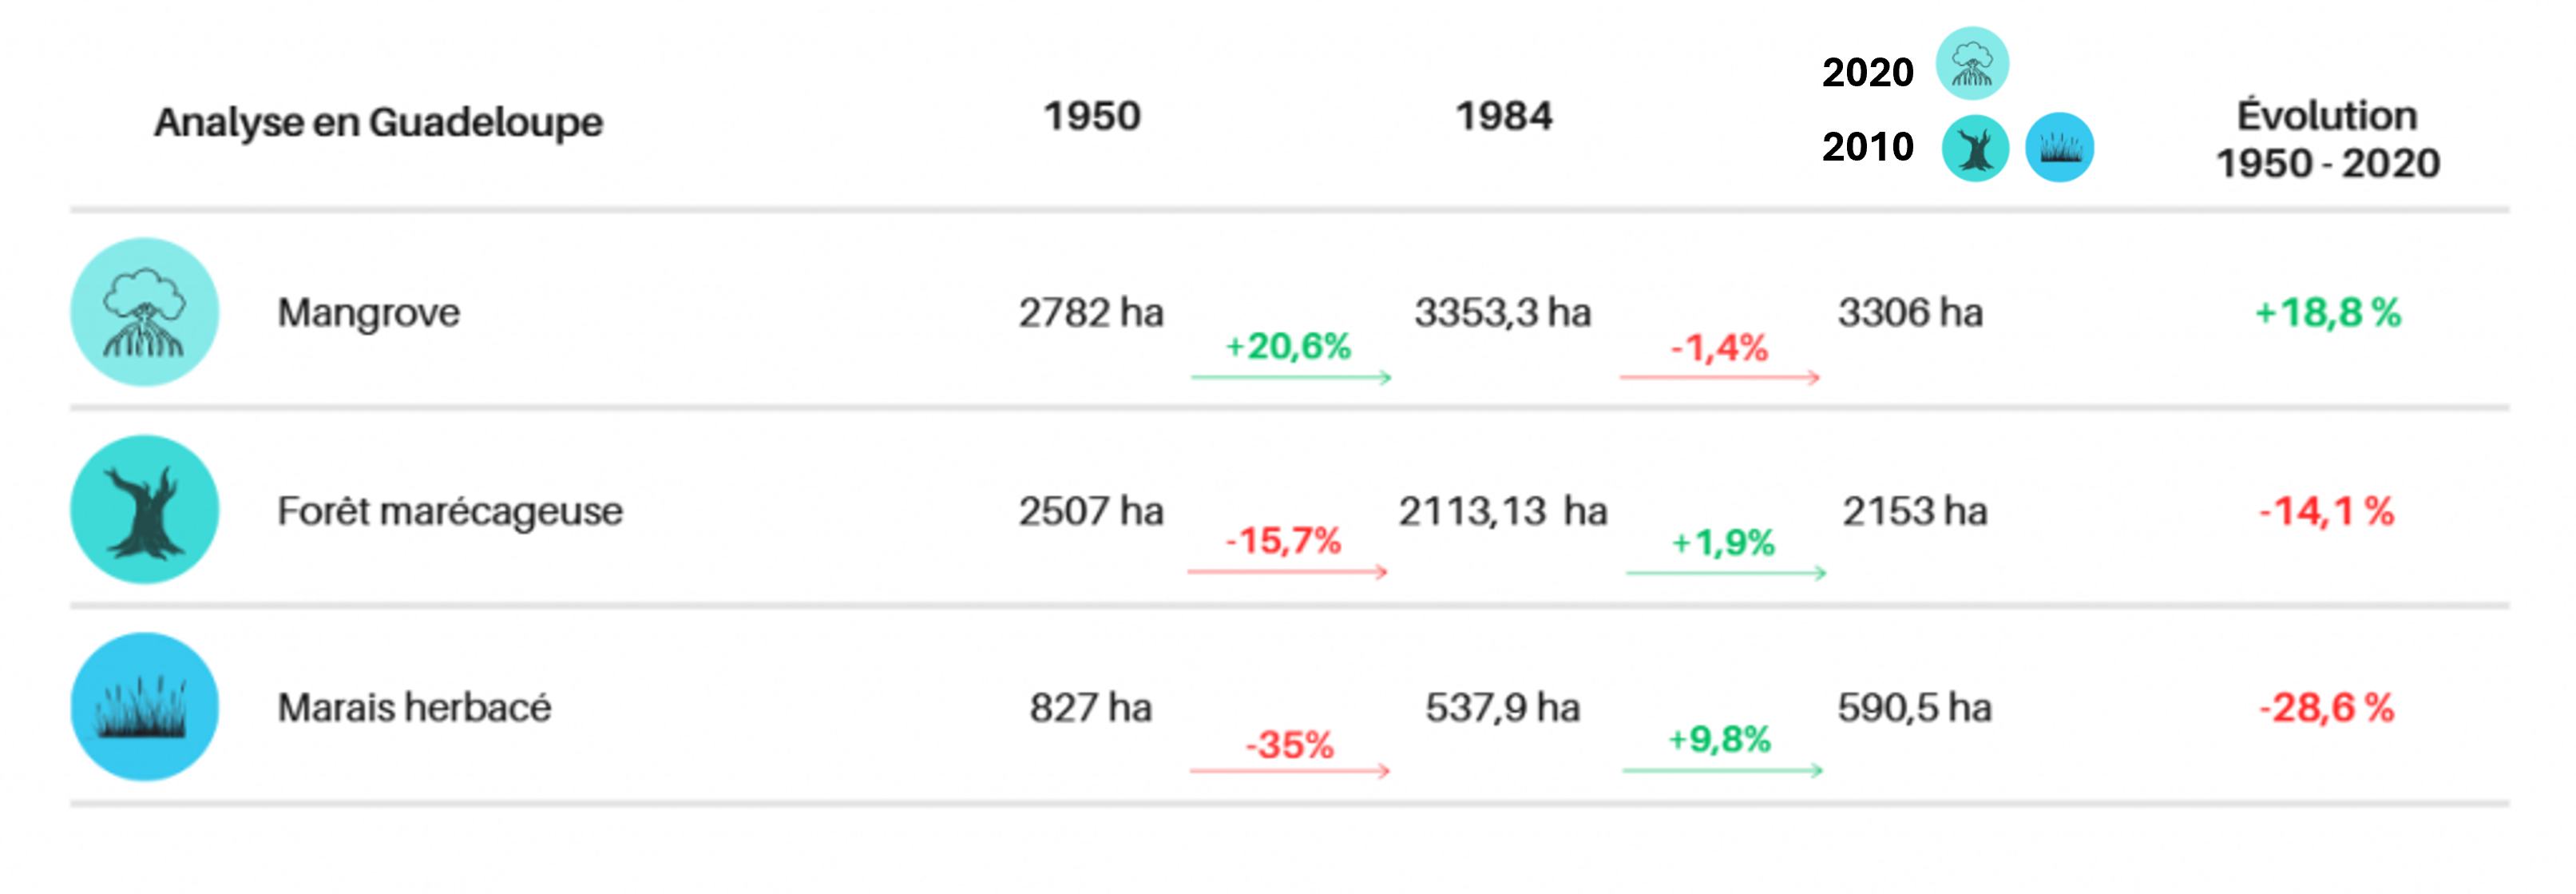The image size is (2576, 894).
Task: Select the small swamp tree icon beside 2010
Action: pos(1975,148)
